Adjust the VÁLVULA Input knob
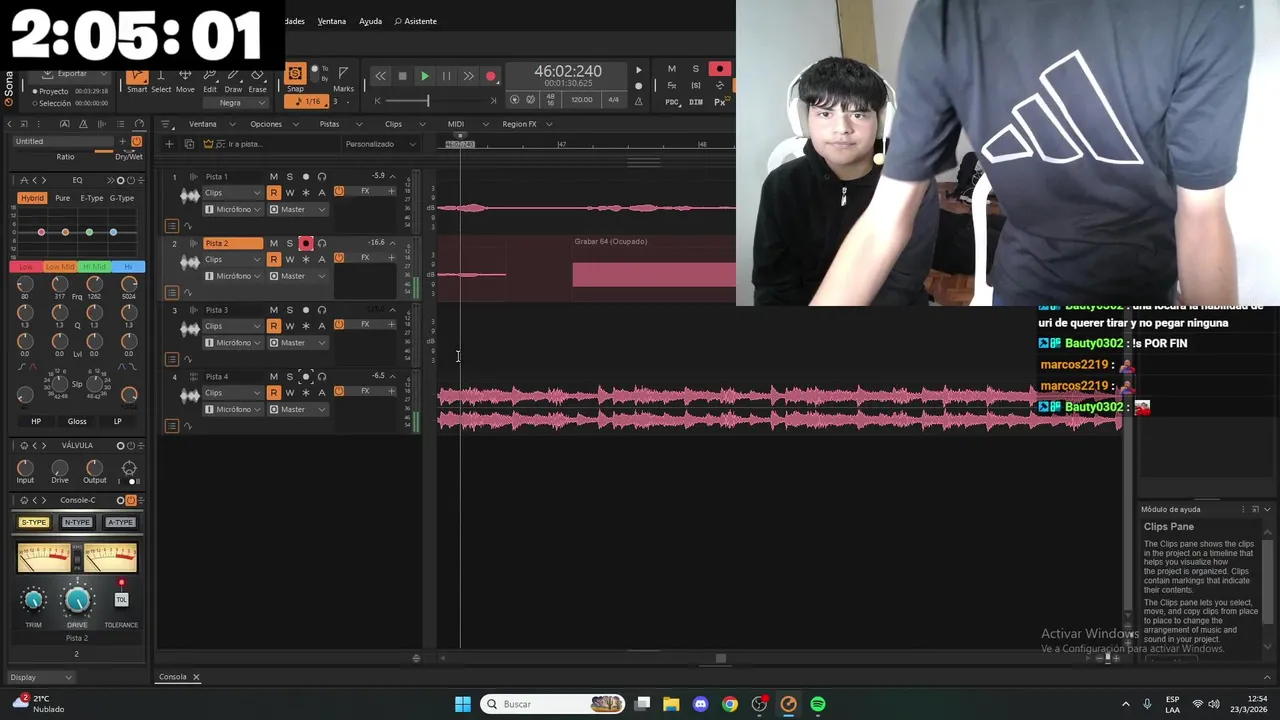This screenshot has height=720, width=1280. coord(25,467)
